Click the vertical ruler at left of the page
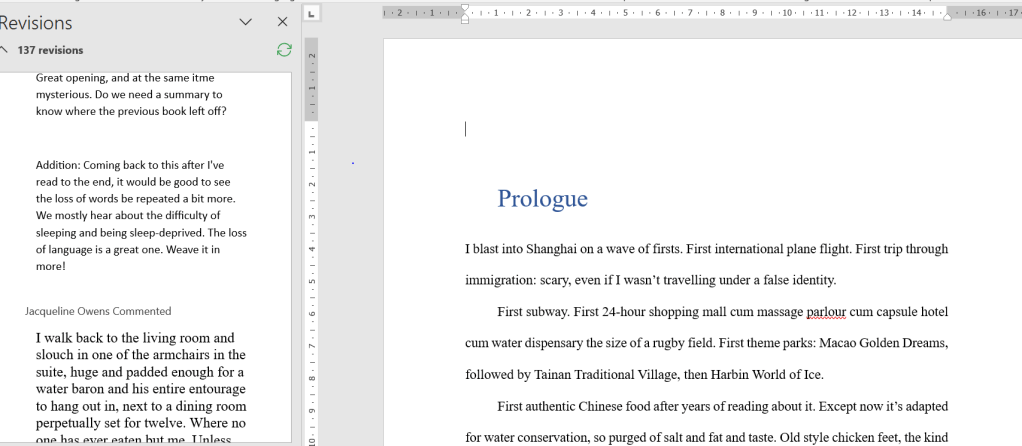 pos(312,250)
